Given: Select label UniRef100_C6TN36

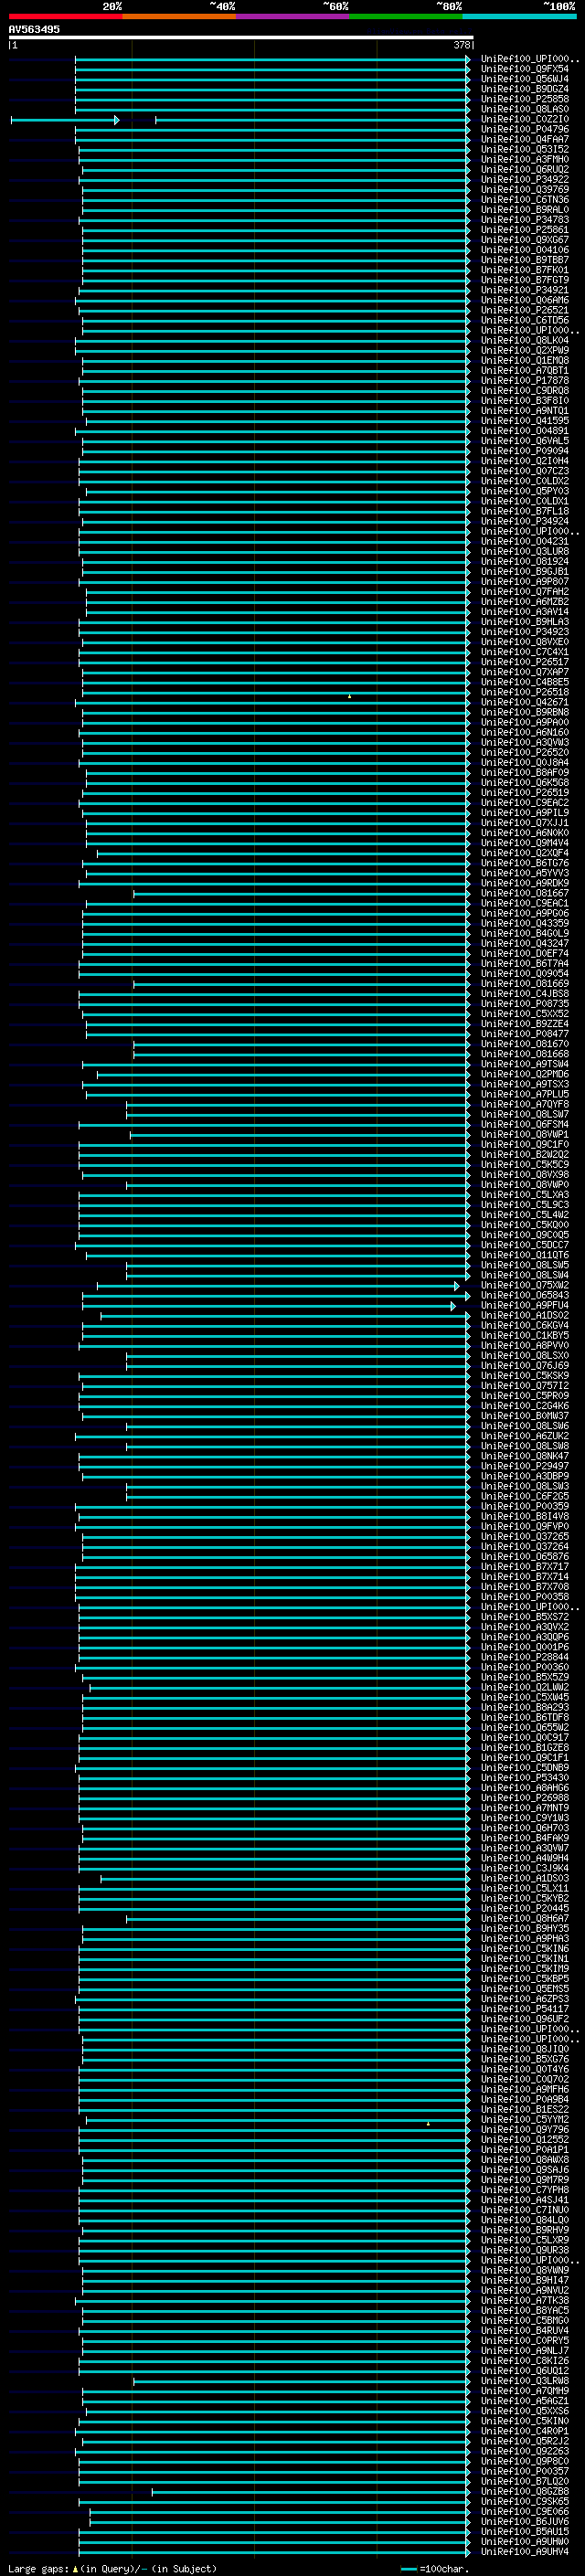Looking at the screenshot, I should click(525, 199).
